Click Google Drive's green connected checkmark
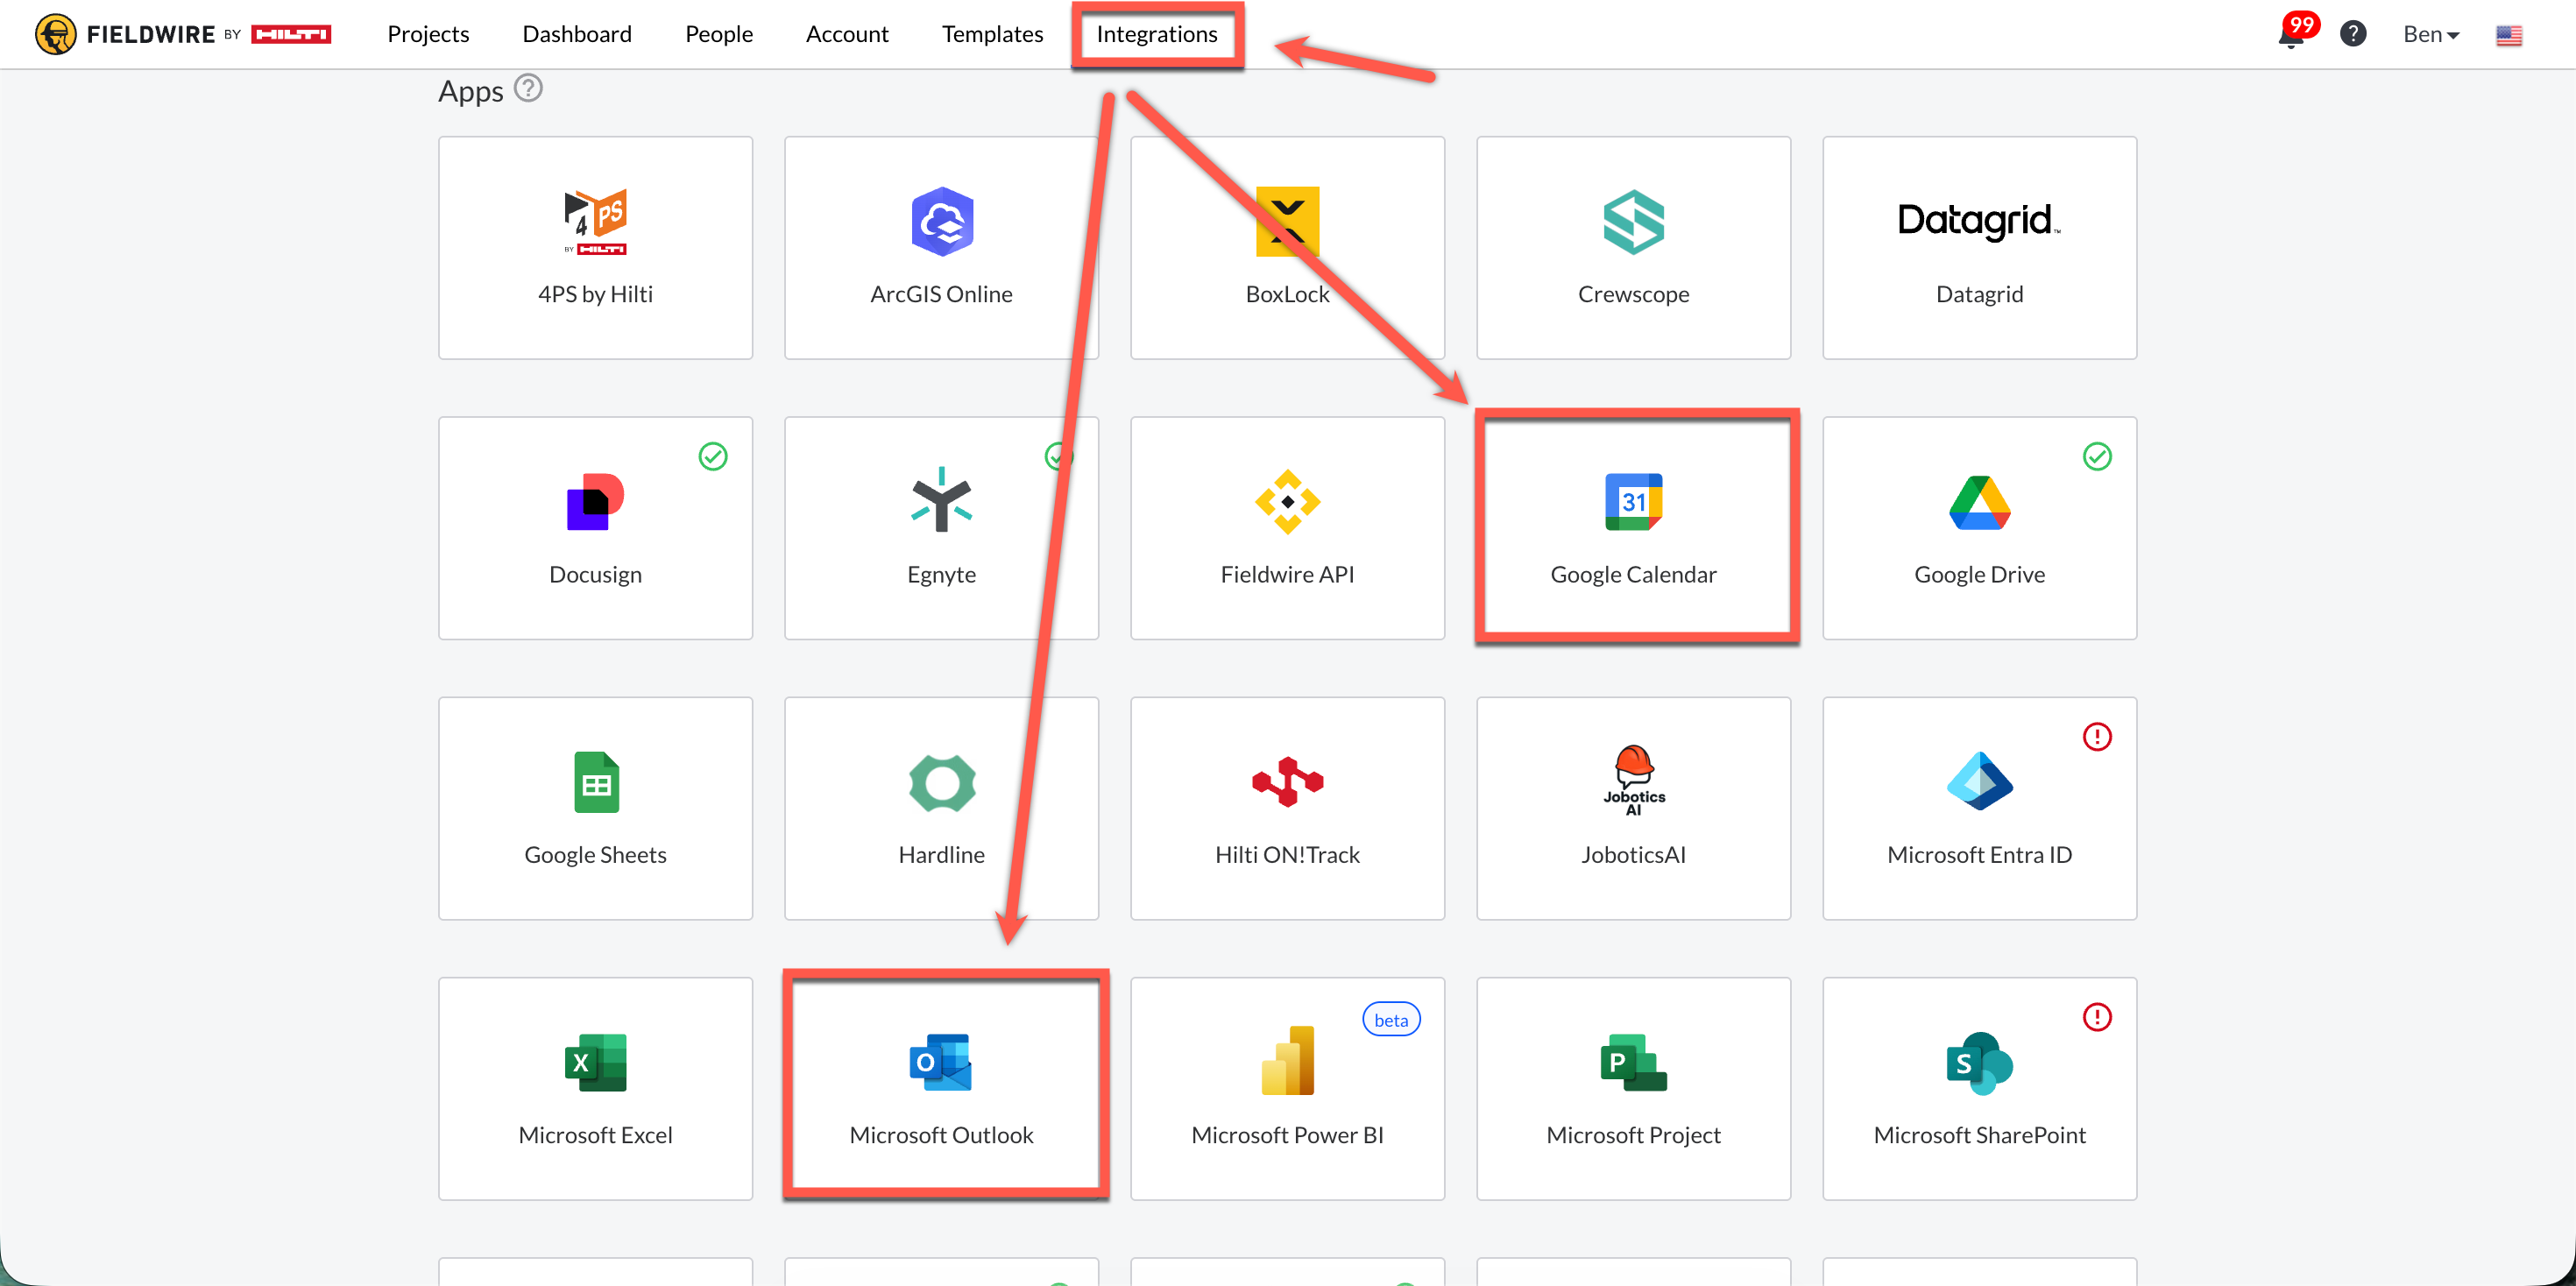 (x=2097, y=456)
